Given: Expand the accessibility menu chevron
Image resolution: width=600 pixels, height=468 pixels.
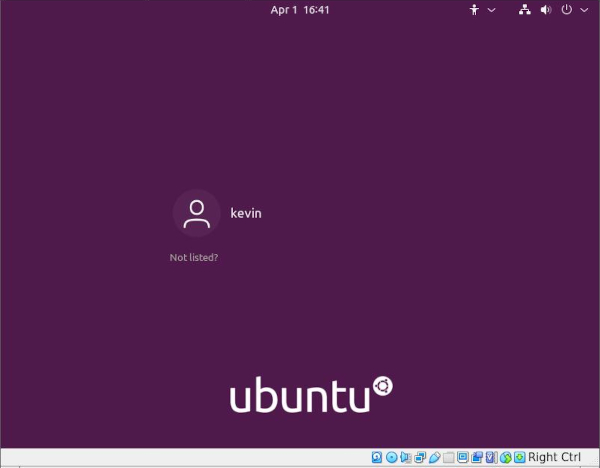Looking at the screenshot, I should (x=491, y=10).
